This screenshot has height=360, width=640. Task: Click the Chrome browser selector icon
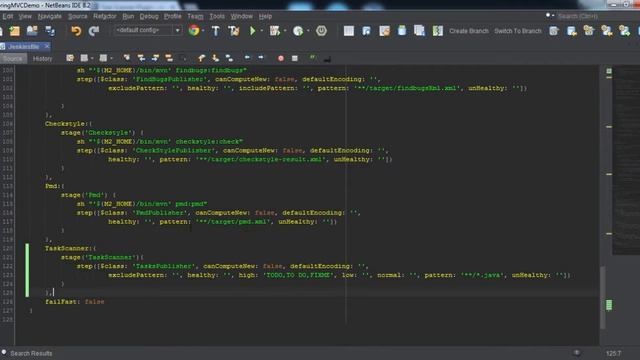tap(194, 31)
